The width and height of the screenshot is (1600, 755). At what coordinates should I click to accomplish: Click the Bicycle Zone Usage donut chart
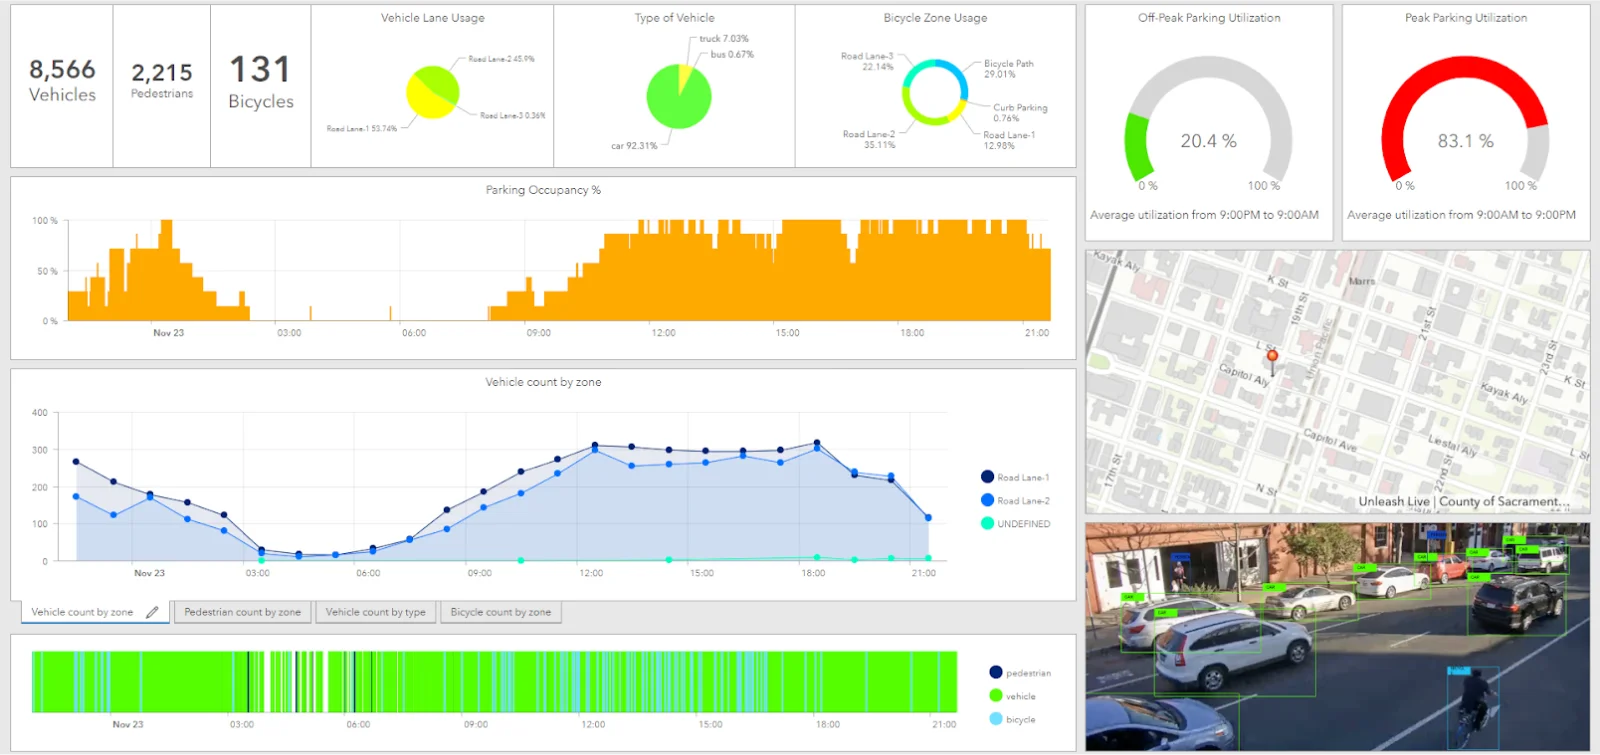click(x=935, y=92)
